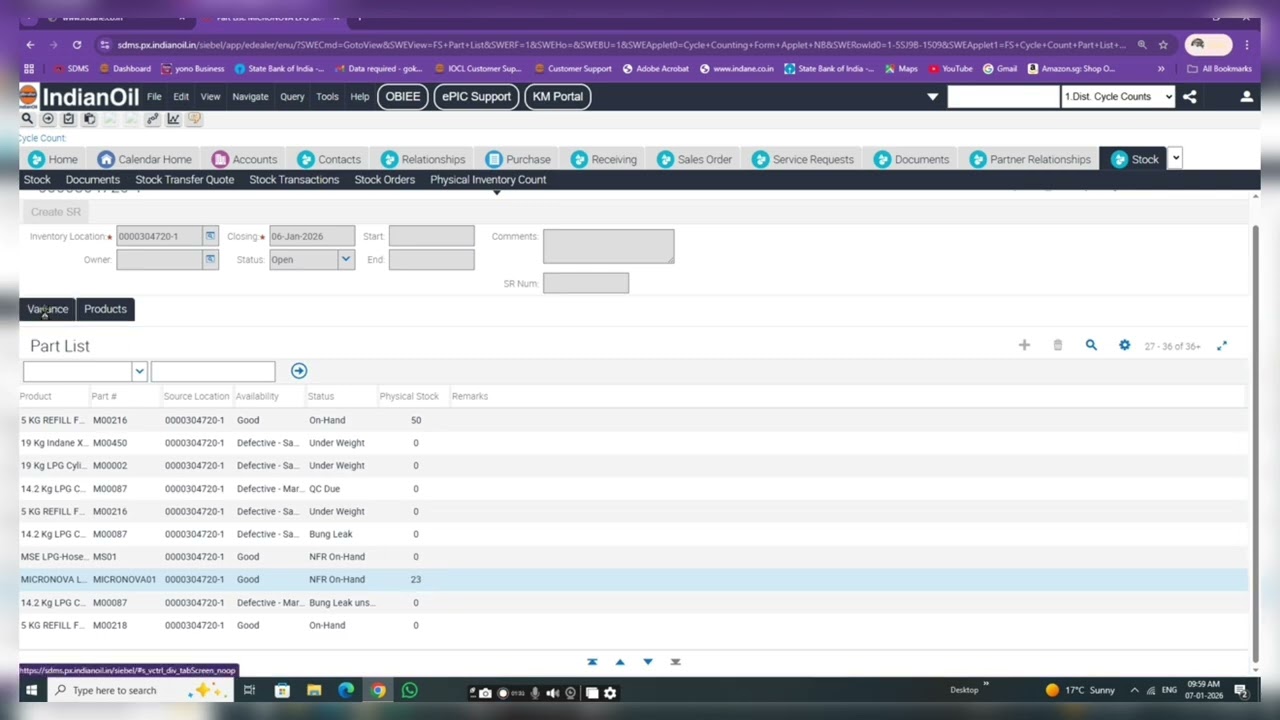Click the Variance tab button
1280x720 pixels.
pyautogui.click(x=48, y=309)
